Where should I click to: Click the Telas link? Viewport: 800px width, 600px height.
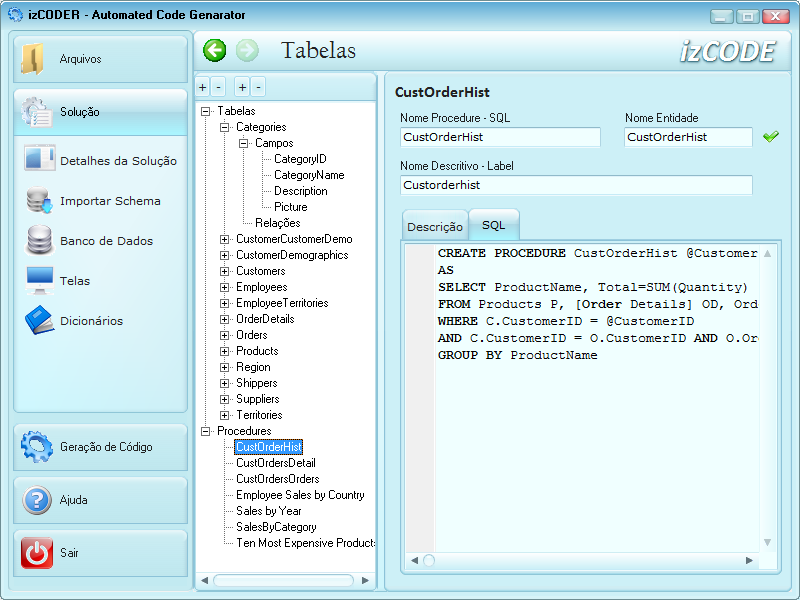[x=74, y=281]
